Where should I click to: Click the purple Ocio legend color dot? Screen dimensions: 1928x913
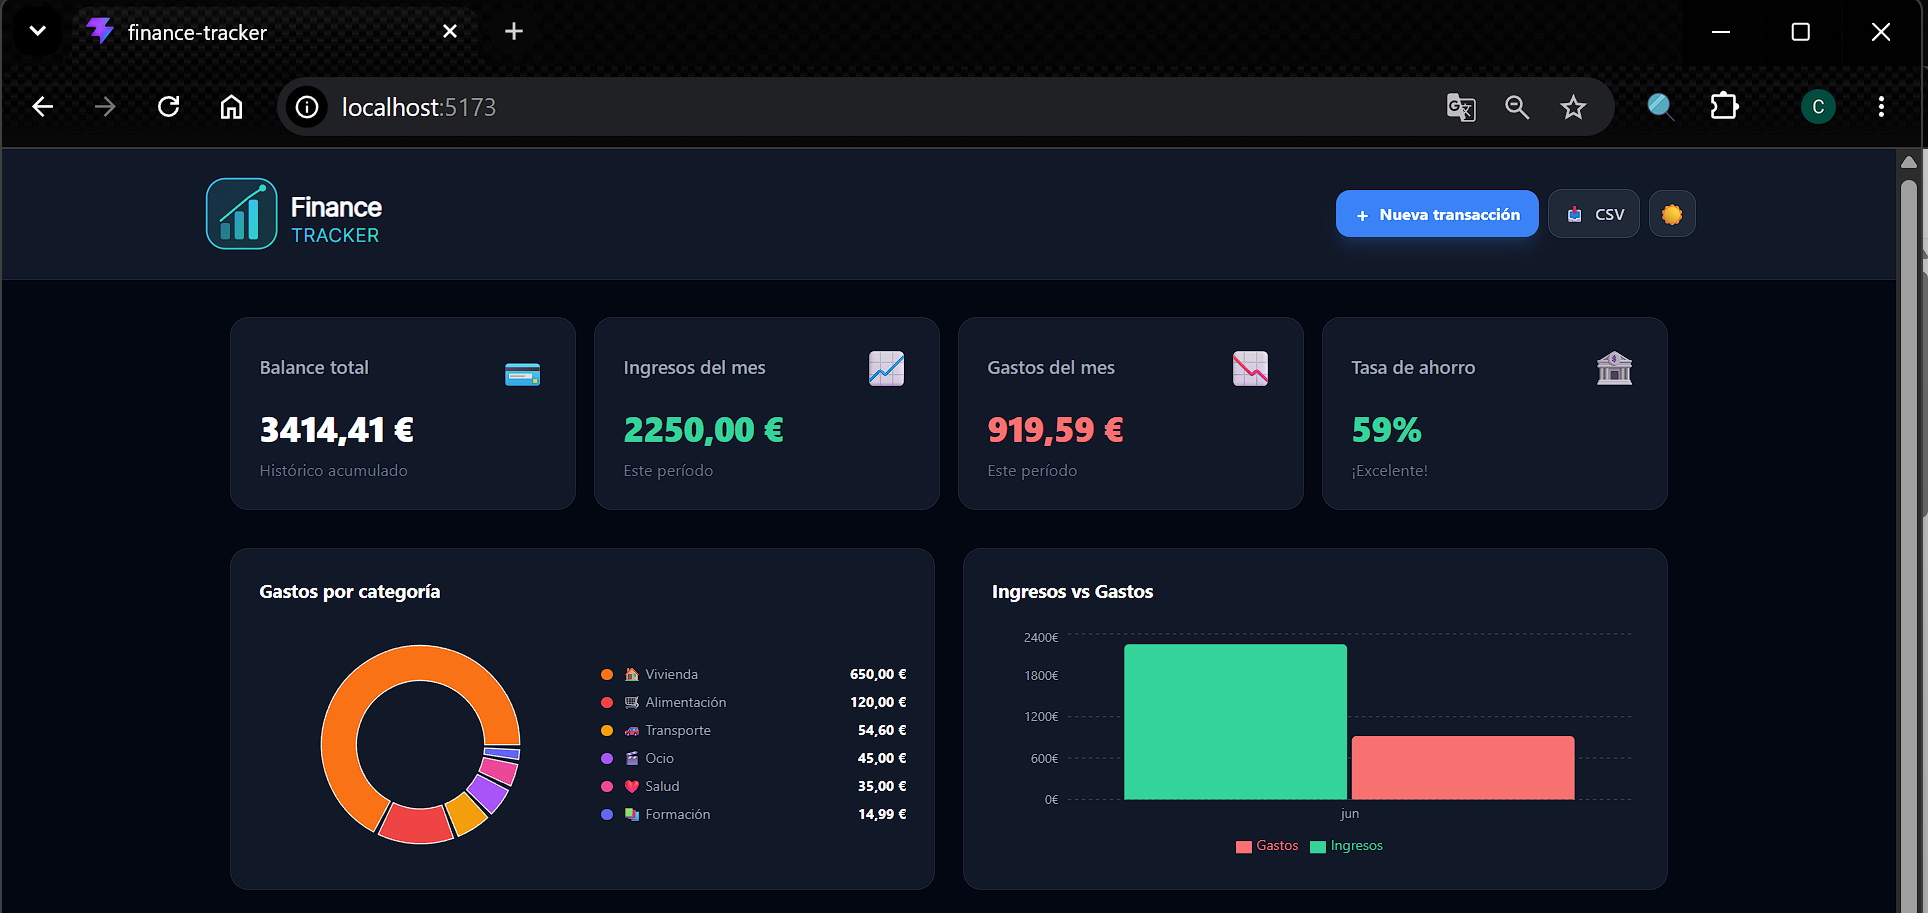click(607, 759)
